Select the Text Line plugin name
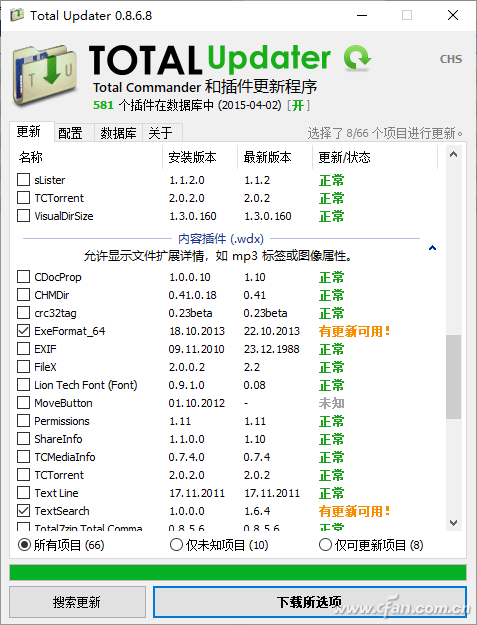 pyautogui.click(x=56, y=493)
